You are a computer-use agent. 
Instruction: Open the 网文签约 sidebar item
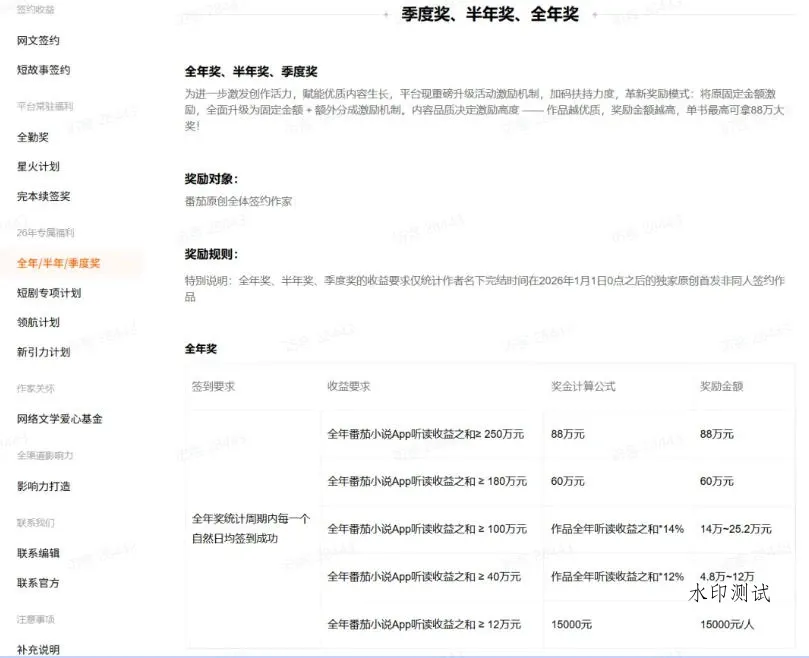[x=38, y=40]
